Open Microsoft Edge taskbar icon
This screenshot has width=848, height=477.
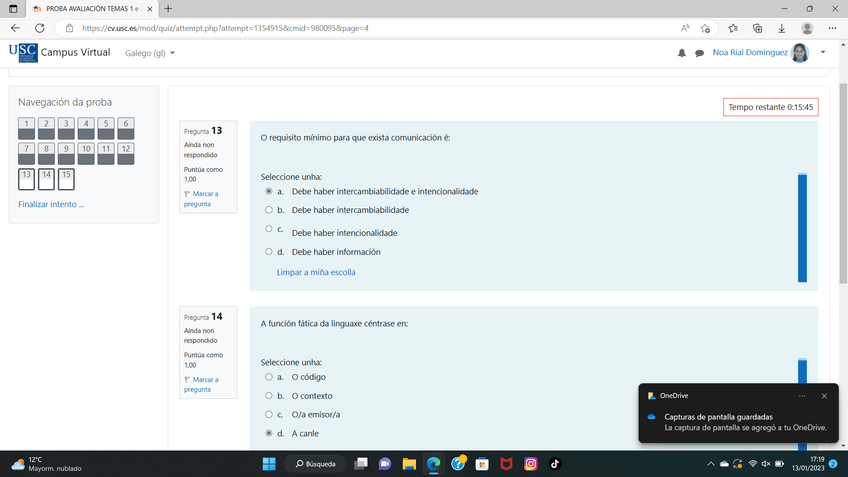[433, 464]
